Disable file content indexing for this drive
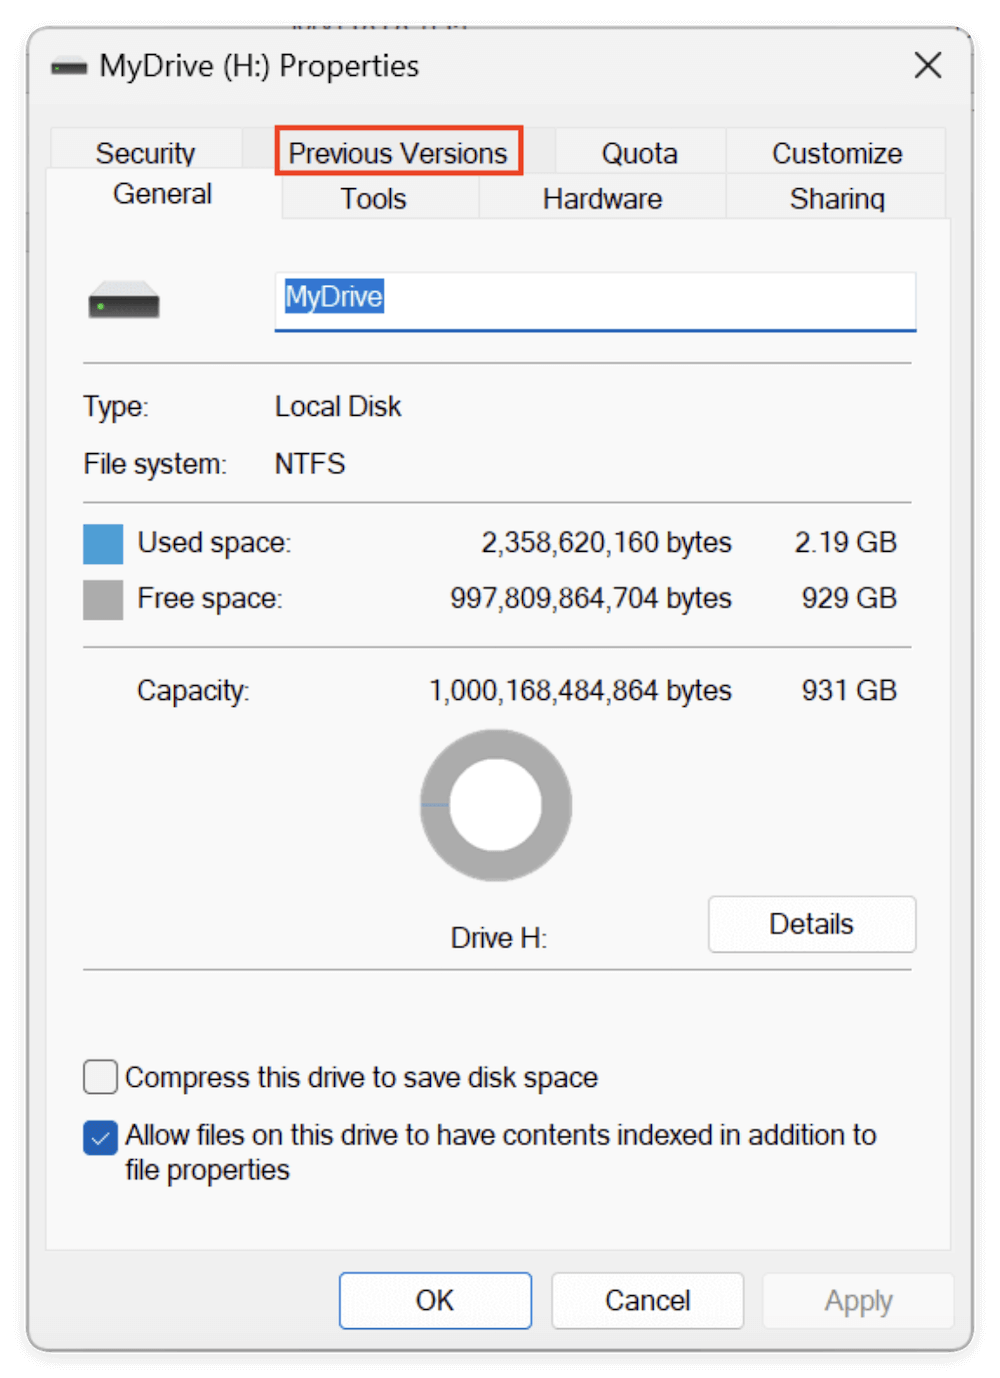The image size is (1000, 1378). (99, 1137)
